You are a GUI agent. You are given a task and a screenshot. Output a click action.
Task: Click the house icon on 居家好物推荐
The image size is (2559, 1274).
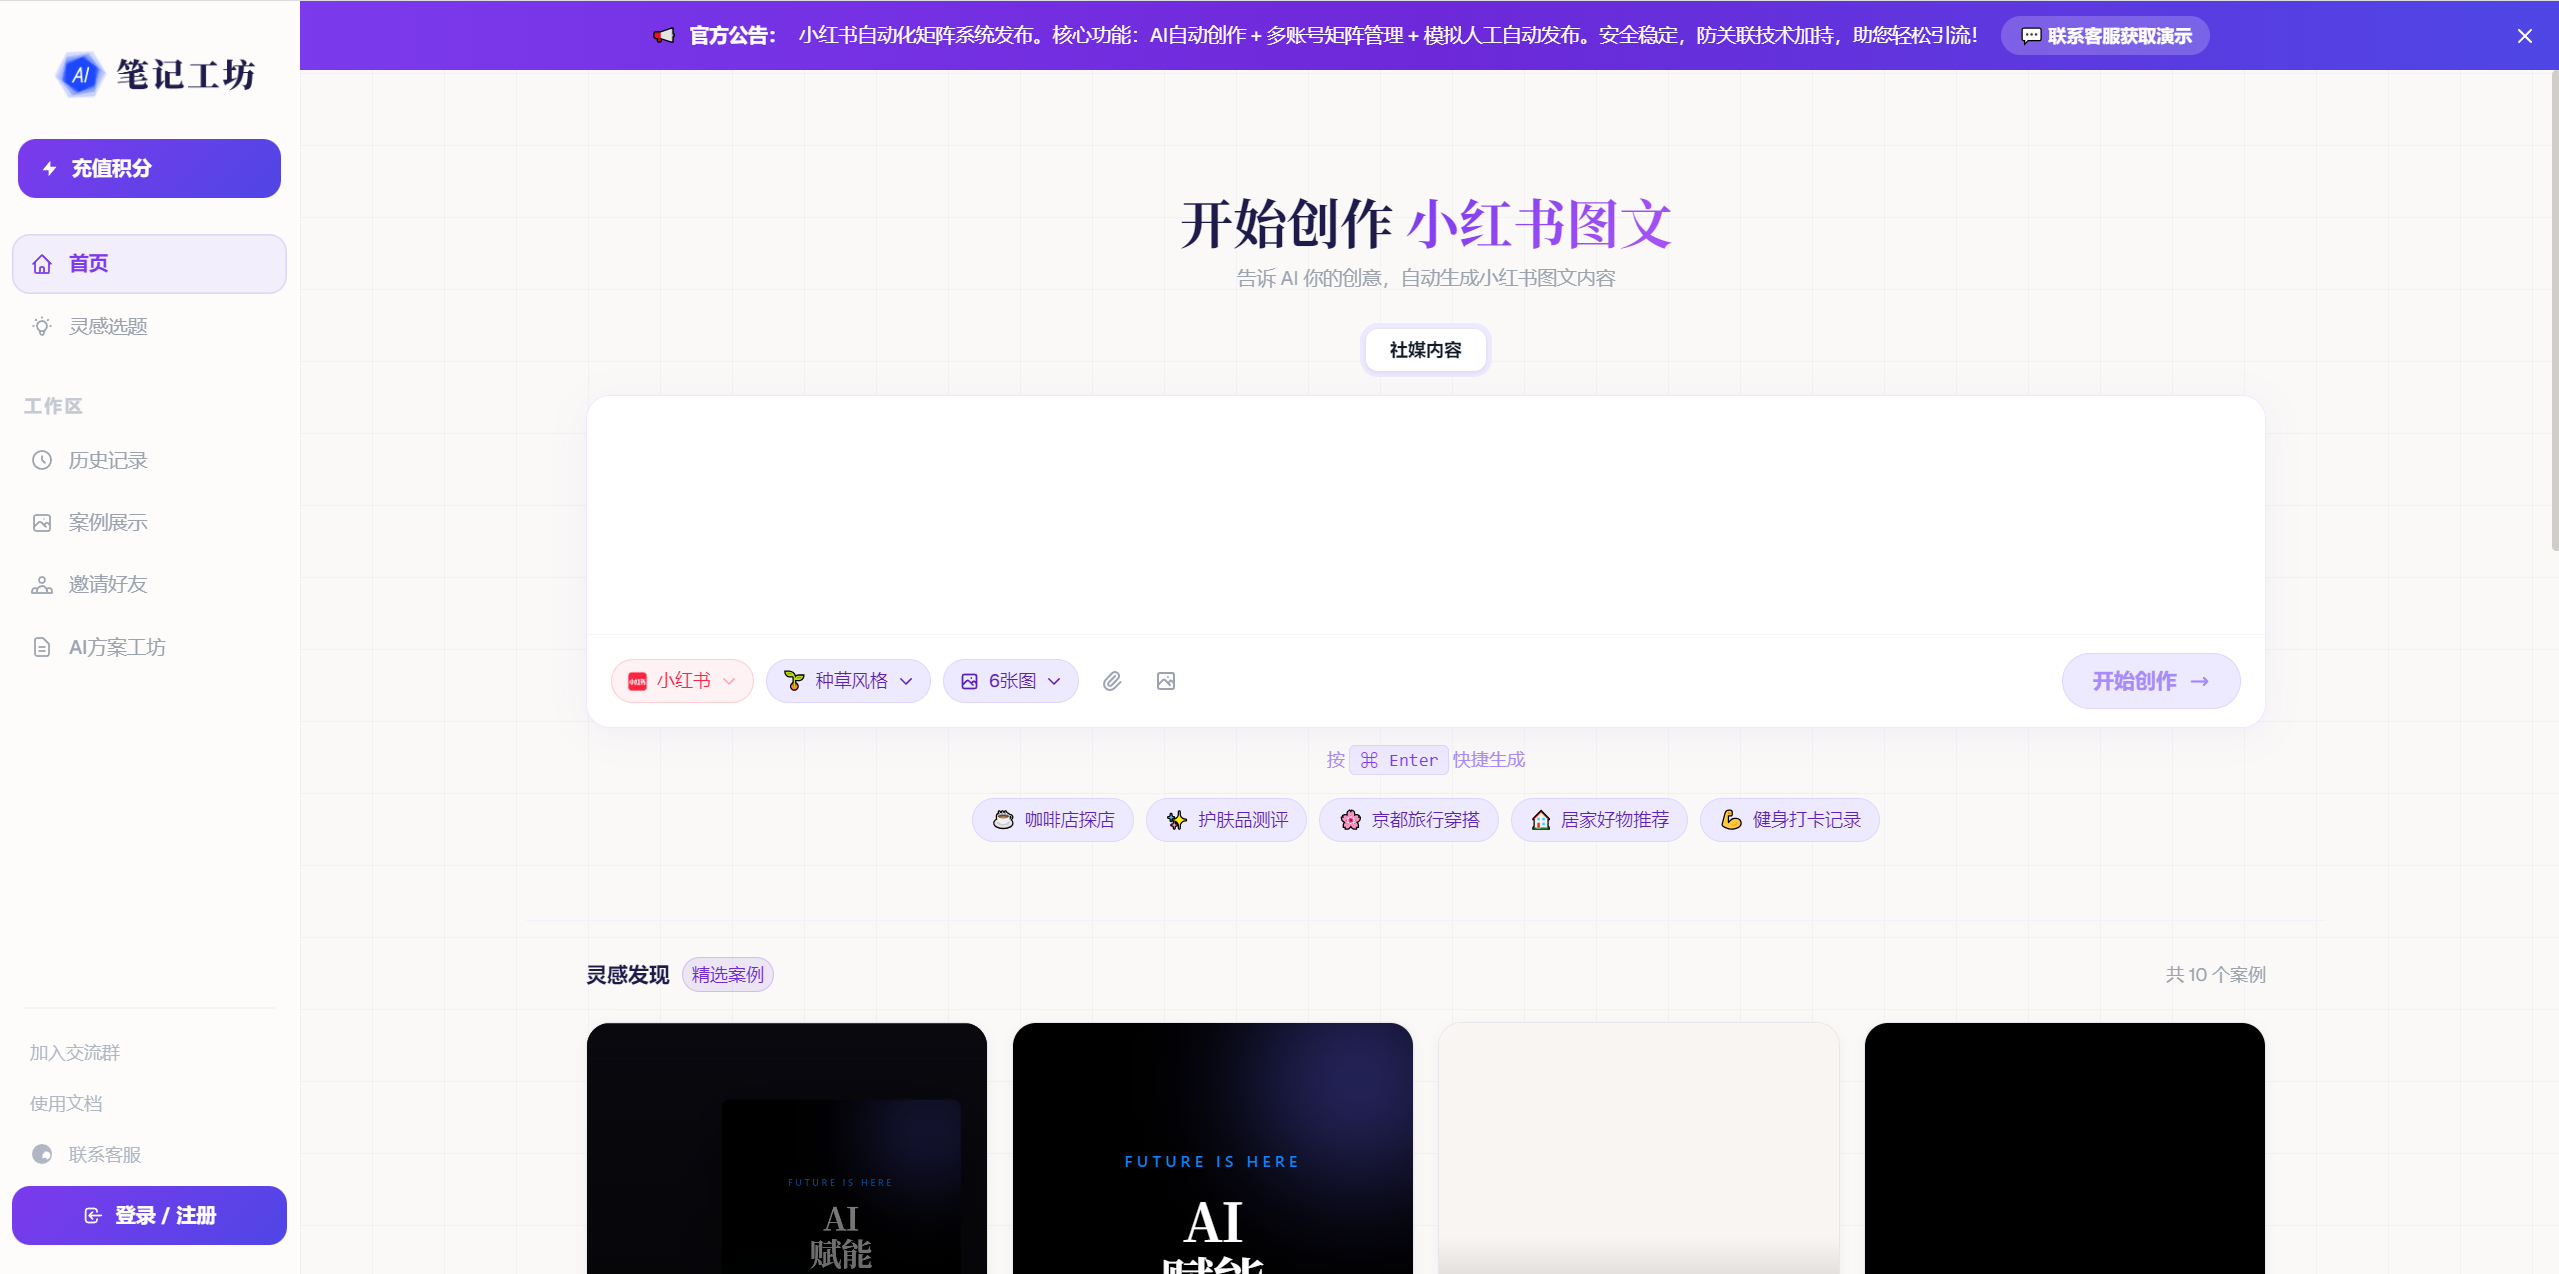point(1541,820)
